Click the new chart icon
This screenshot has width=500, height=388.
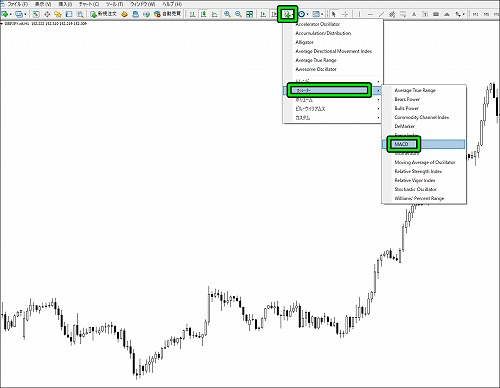tap(5, 14)
